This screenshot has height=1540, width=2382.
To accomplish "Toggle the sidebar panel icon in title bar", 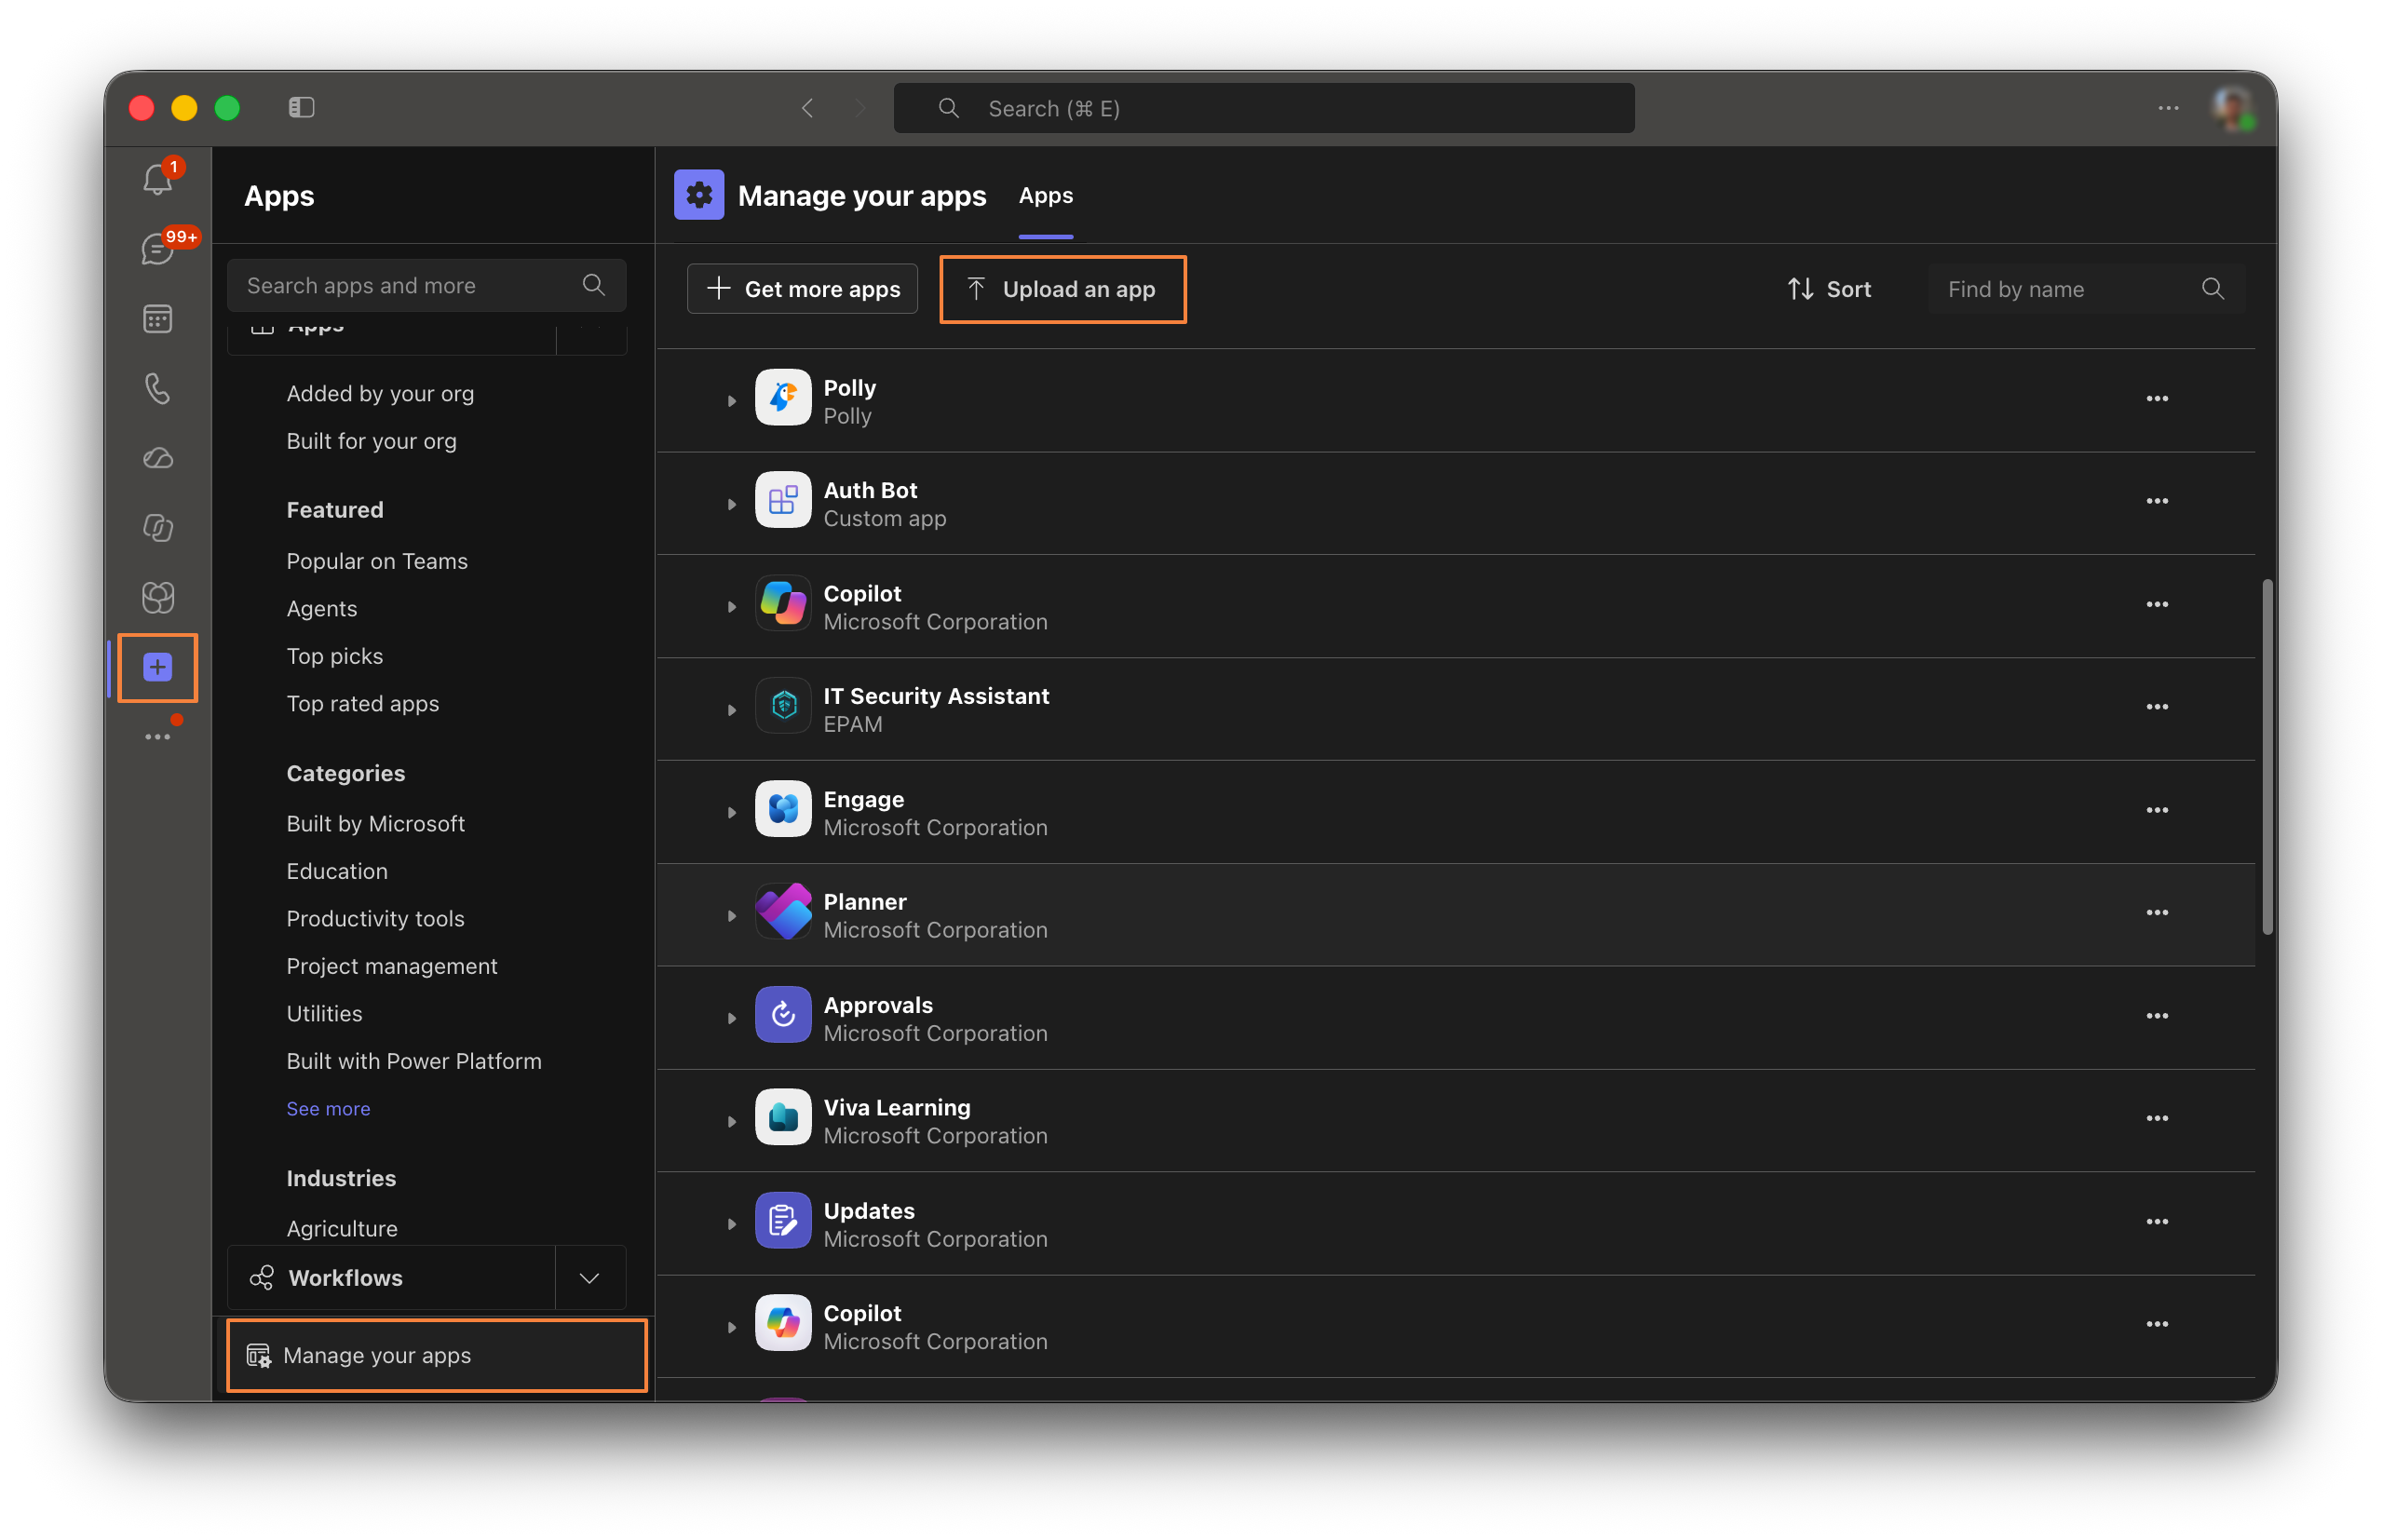I will [x=301, y=107].
